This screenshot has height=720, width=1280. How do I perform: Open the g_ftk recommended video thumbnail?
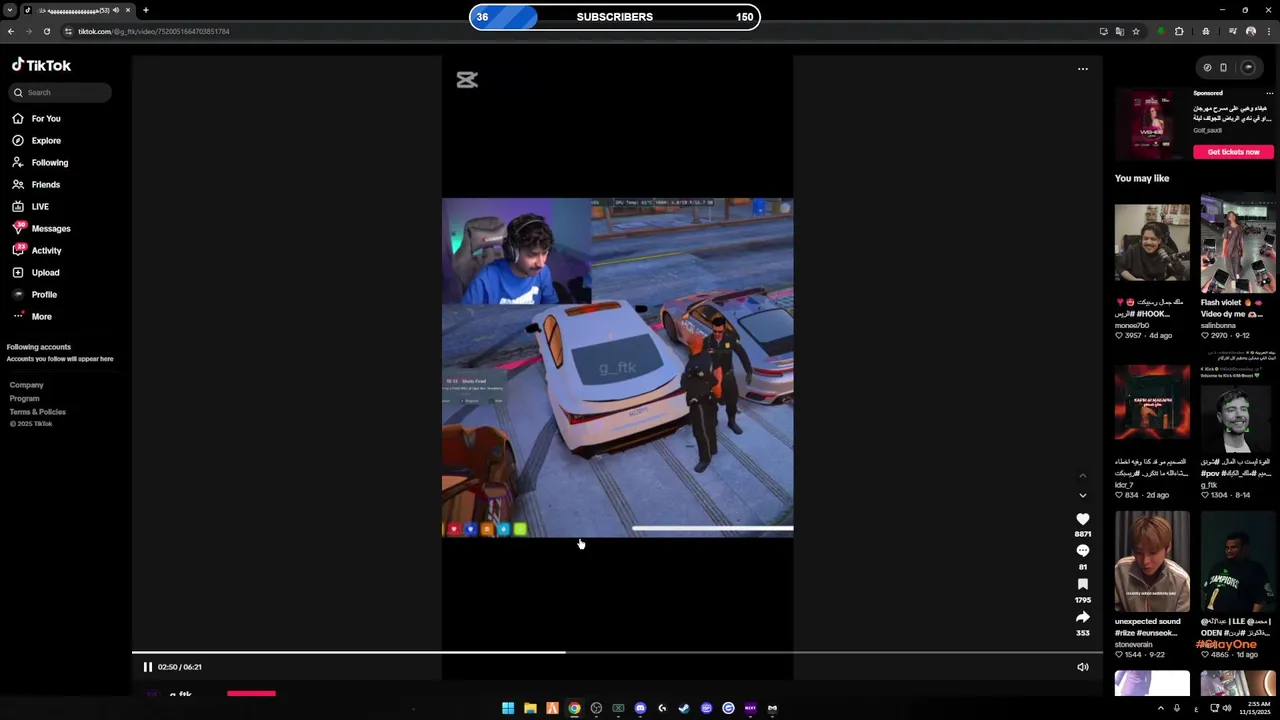point(1238,402)
